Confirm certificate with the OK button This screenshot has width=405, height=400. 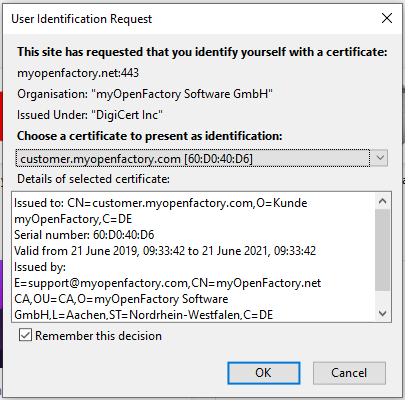point(263,373)
